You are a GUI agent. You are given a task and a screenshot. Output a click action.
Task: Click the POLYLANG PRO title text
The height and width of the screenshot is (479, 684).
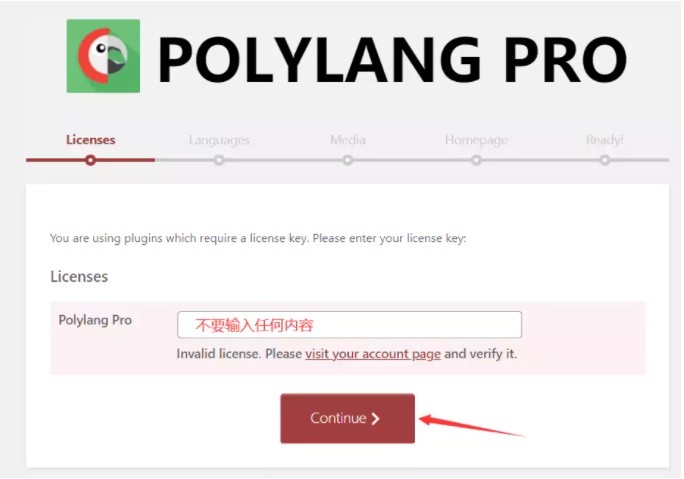pos(392,59)
